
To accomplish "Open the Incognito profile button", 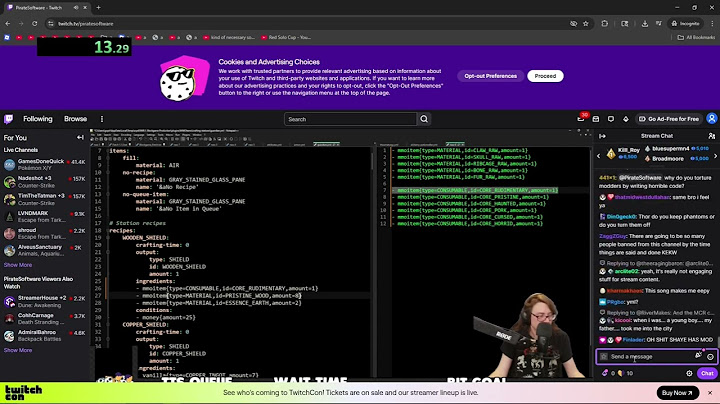I will click(x=685, y=23).
